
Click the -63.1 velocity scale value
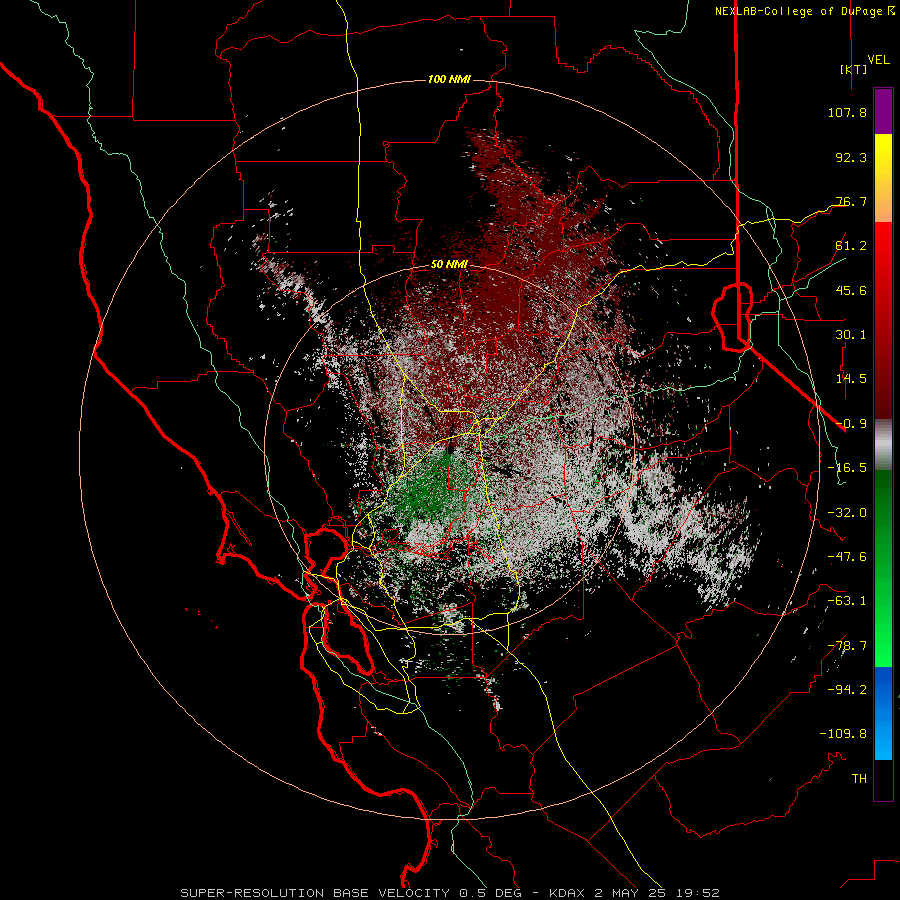[847, 601]
